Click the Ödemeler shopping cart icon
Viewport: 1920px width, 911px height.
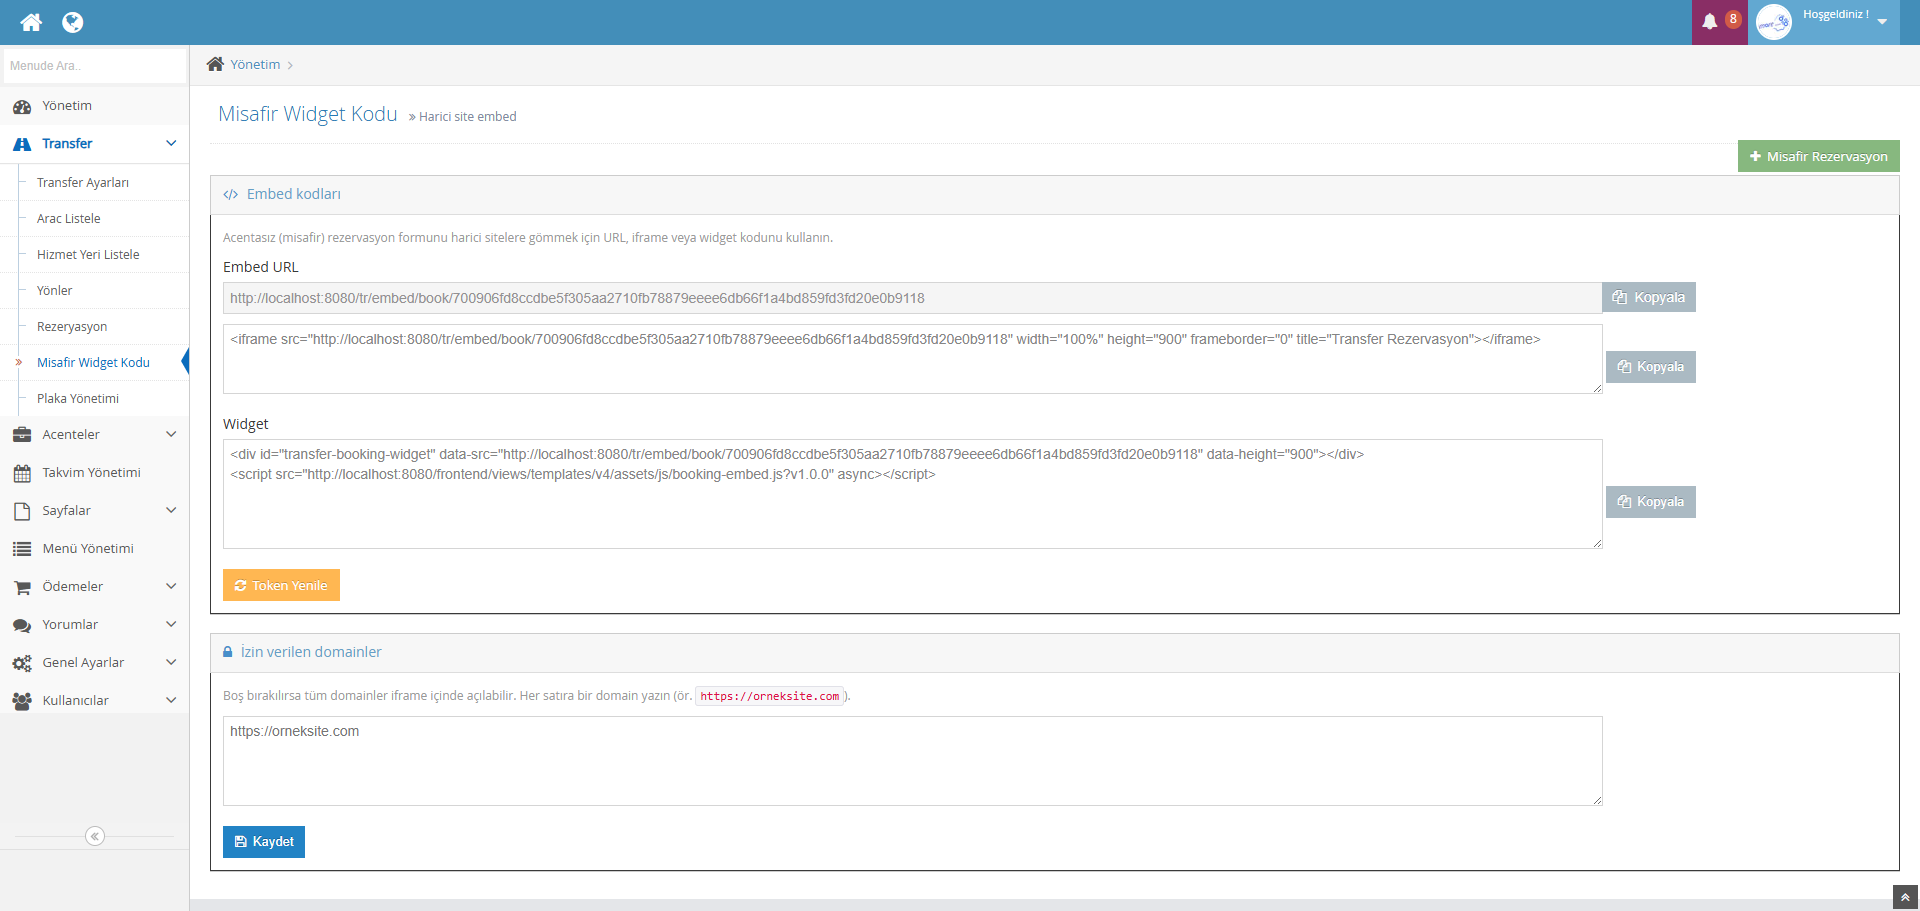[22, 587]
